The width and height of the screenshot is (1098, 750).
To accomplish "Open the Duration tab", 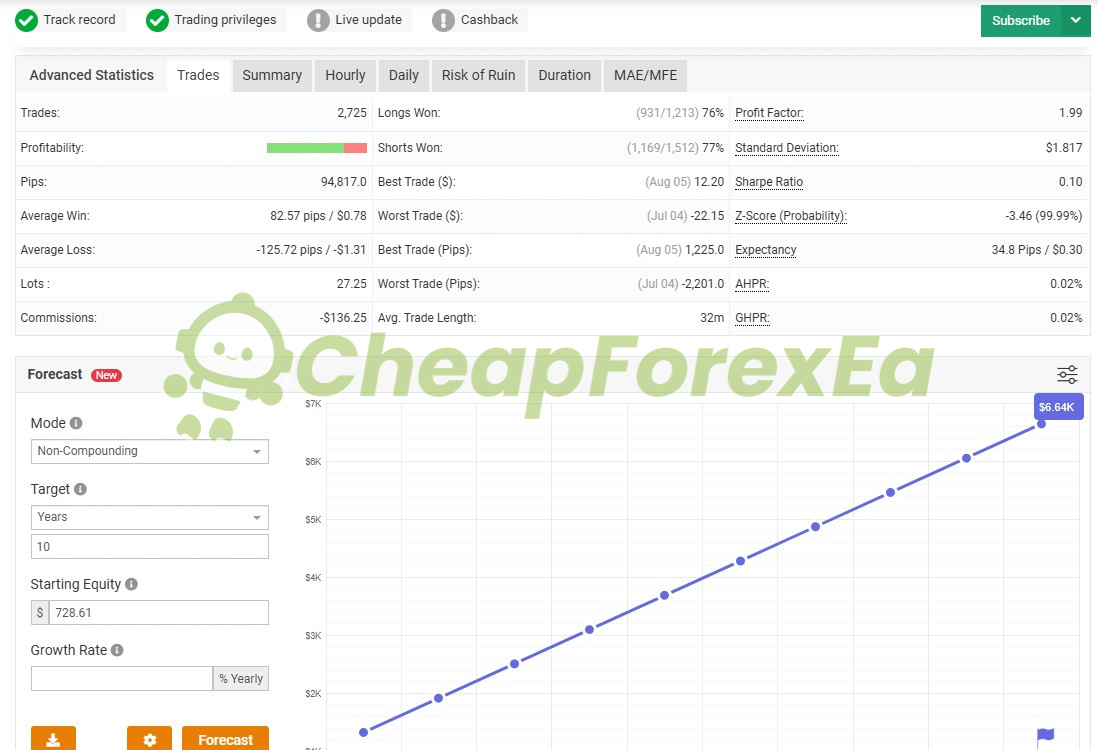I will pos(564,75).
